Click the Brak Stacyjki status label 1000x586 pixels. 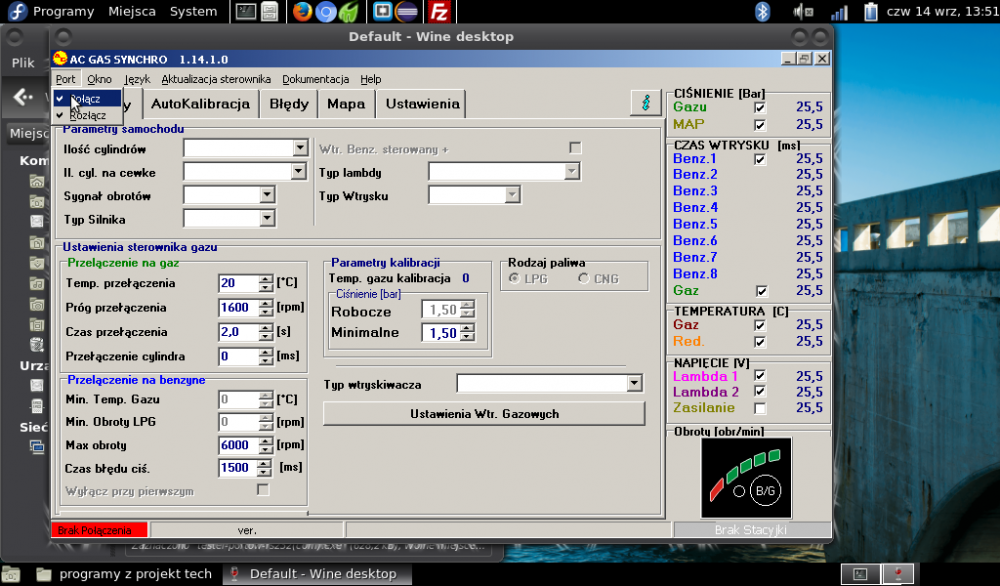[x=752, y=530]
